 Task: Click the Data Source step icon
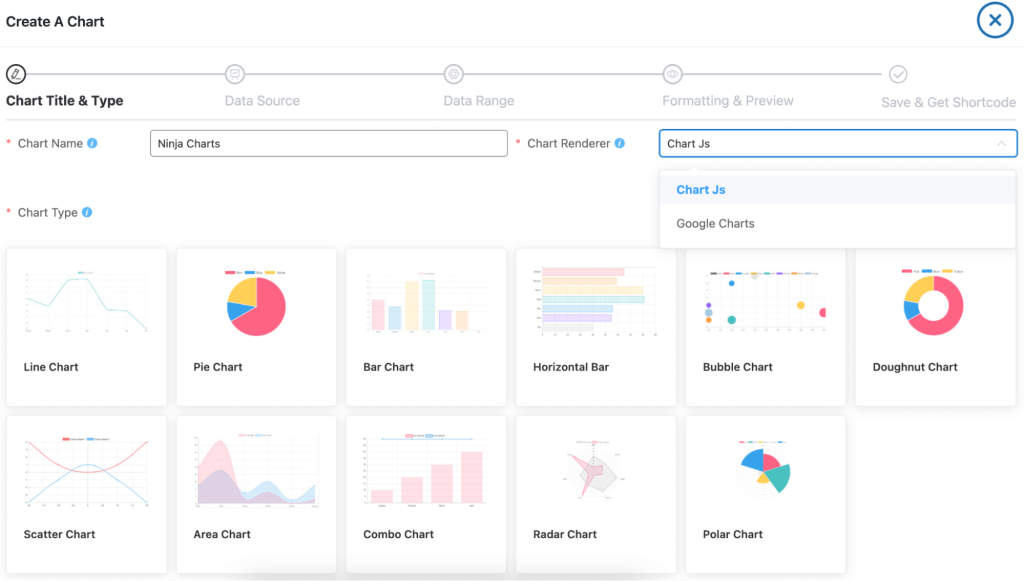tap(235, 74)
